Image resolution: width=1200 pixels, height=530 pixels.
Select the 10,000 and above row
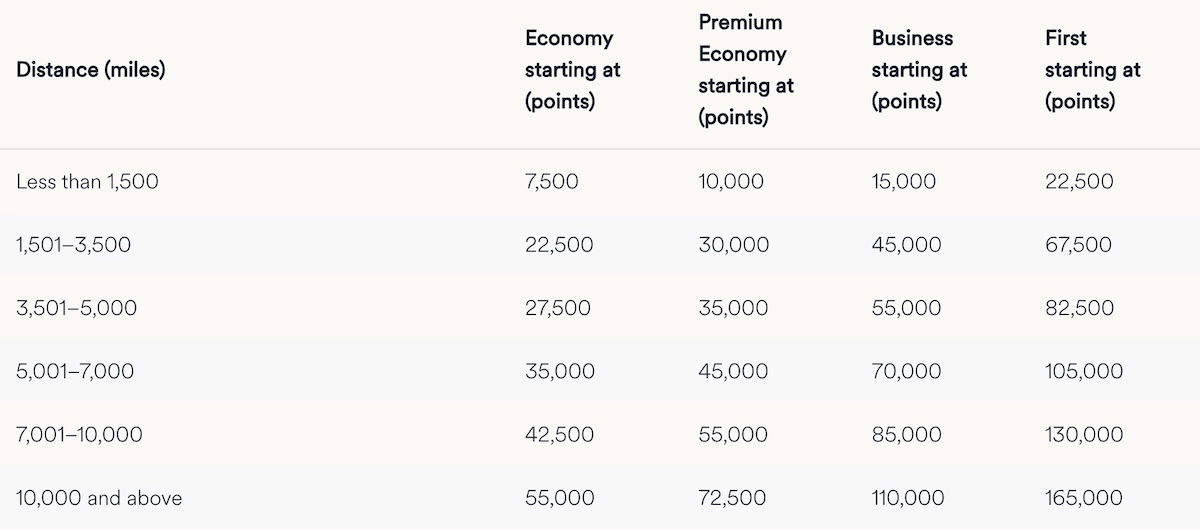point(99,498)
